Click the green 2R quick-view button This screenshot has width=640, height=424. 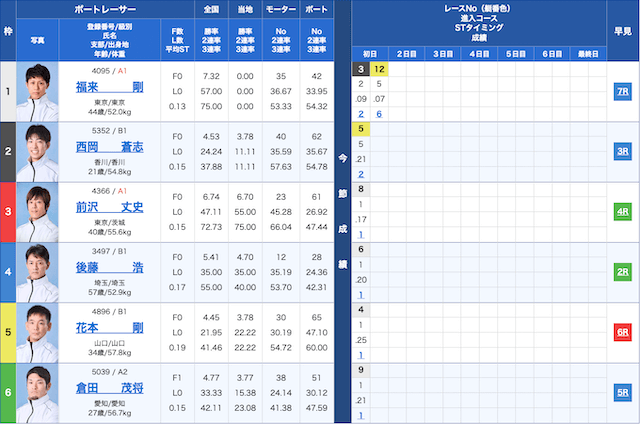point(622,271)
